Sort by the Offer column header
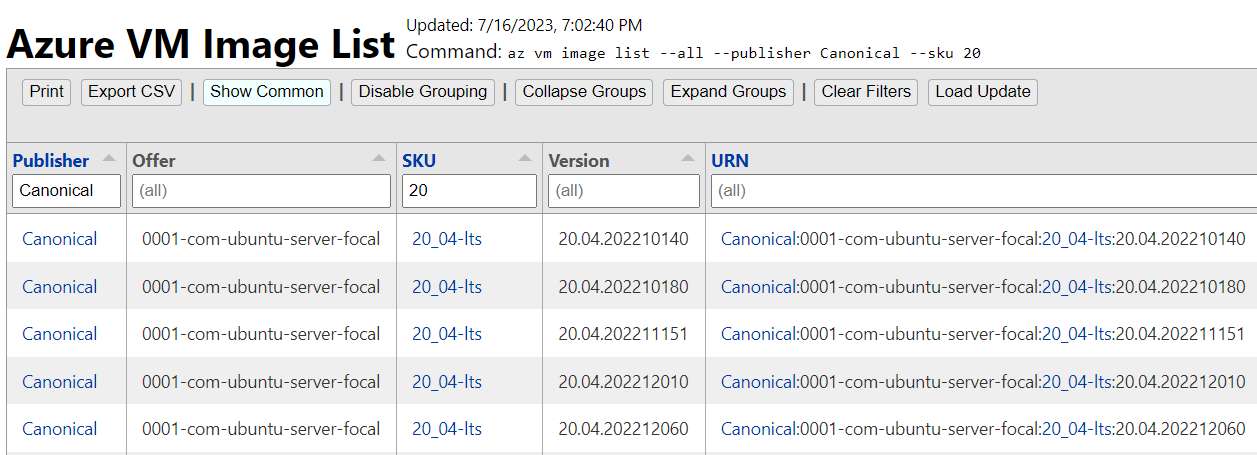The image size is (1257, 455). (154, 160)
